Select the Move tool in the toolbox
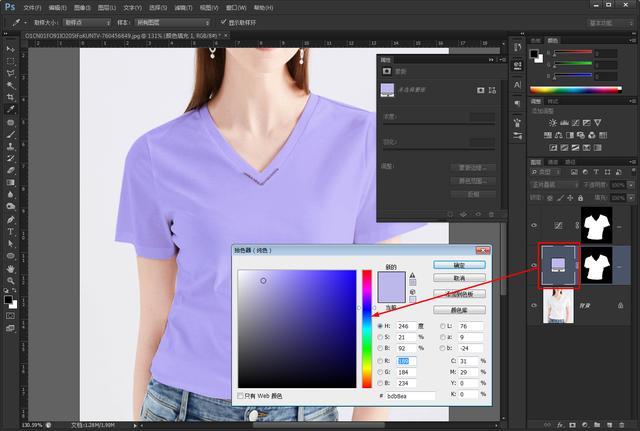This screenshot has width=640, height=431. point(11,49)
